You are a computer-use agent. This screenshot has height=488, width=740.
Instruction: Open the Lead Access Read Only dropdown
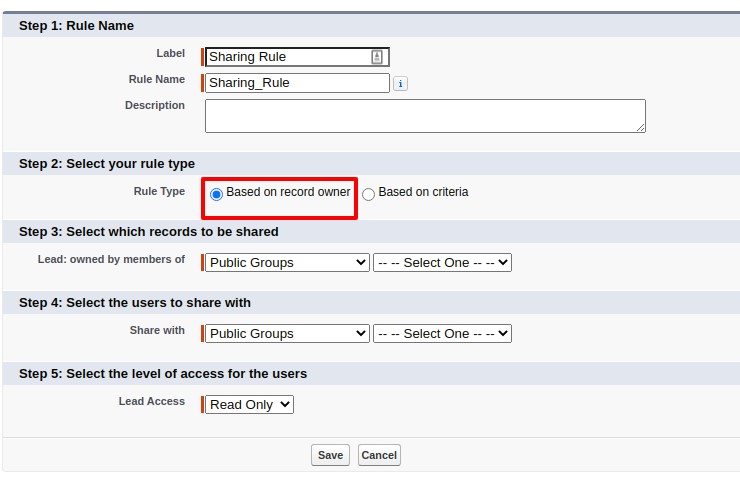coord(249,405)
